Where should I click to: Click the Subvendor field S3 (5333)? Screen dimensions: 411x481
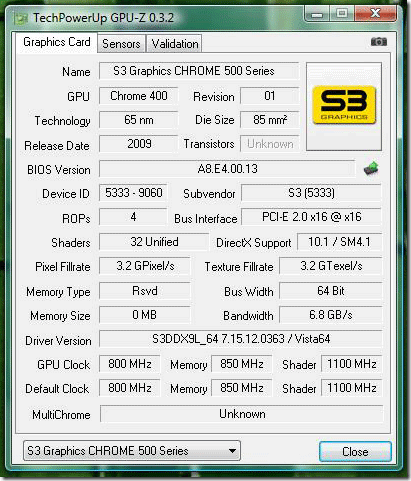[x=311, y=193]
